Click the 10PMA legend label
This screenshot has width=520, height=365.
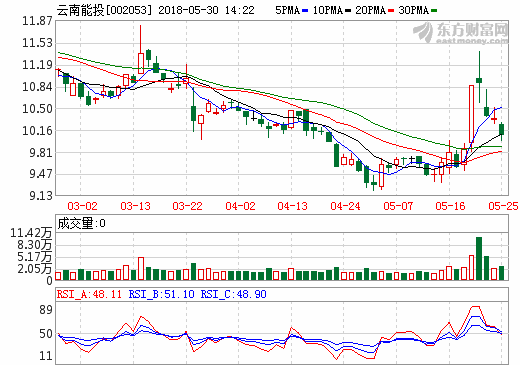(328, 10)
